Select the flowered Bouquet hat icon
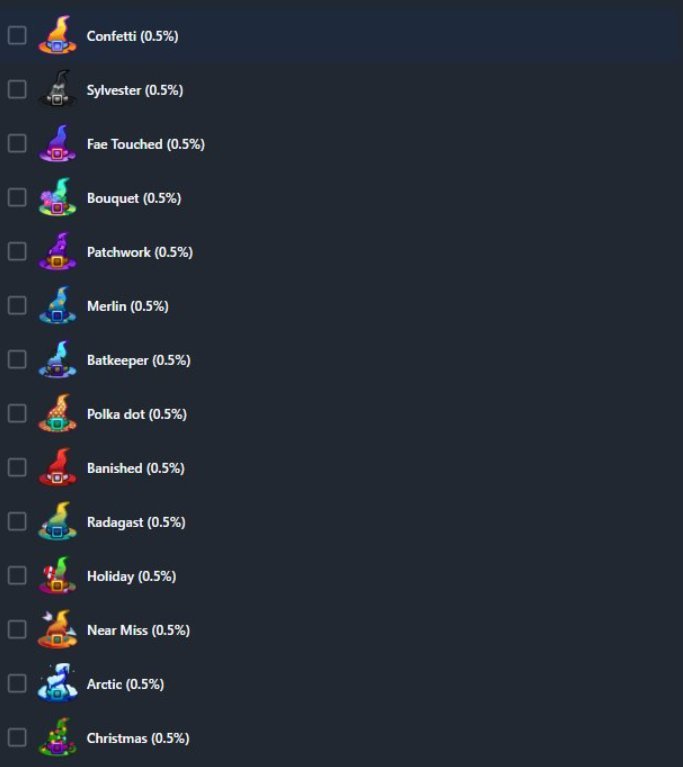The height and width of the screenshot is (767, 683). coord(58,197)
